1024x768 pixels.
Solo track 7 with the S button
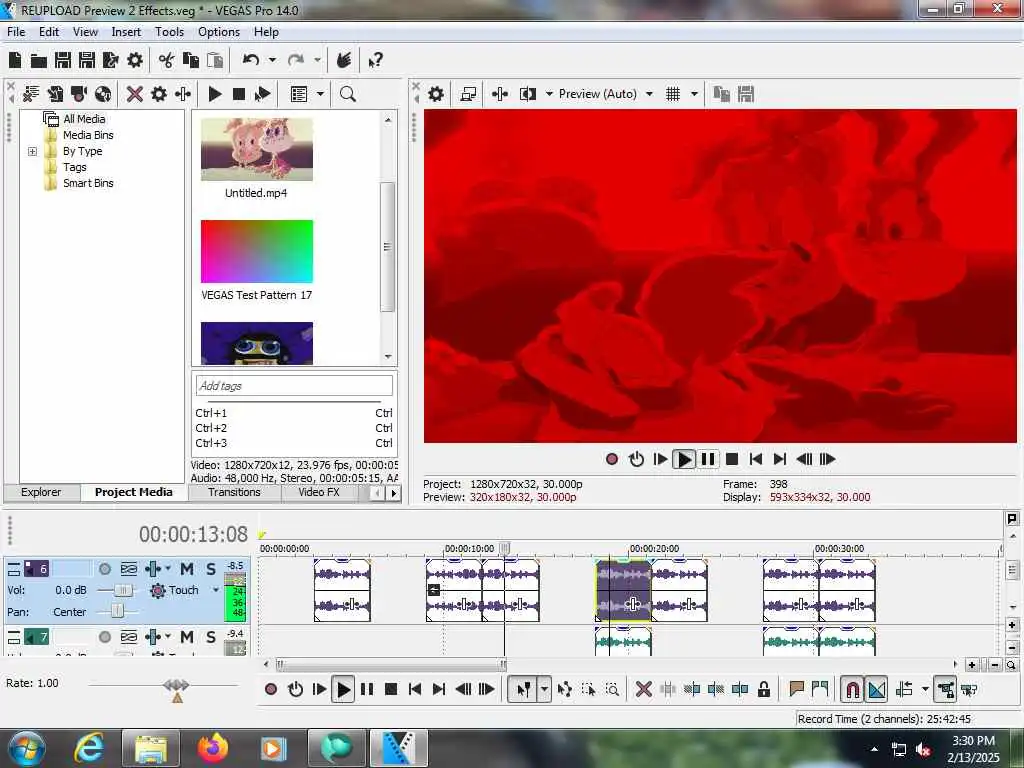click(x=210, y=637)
